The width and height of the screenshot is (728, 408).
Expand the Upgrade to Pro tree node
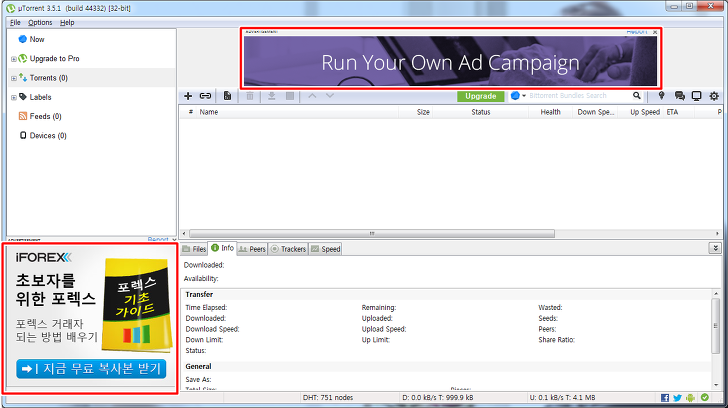point(14,59)
